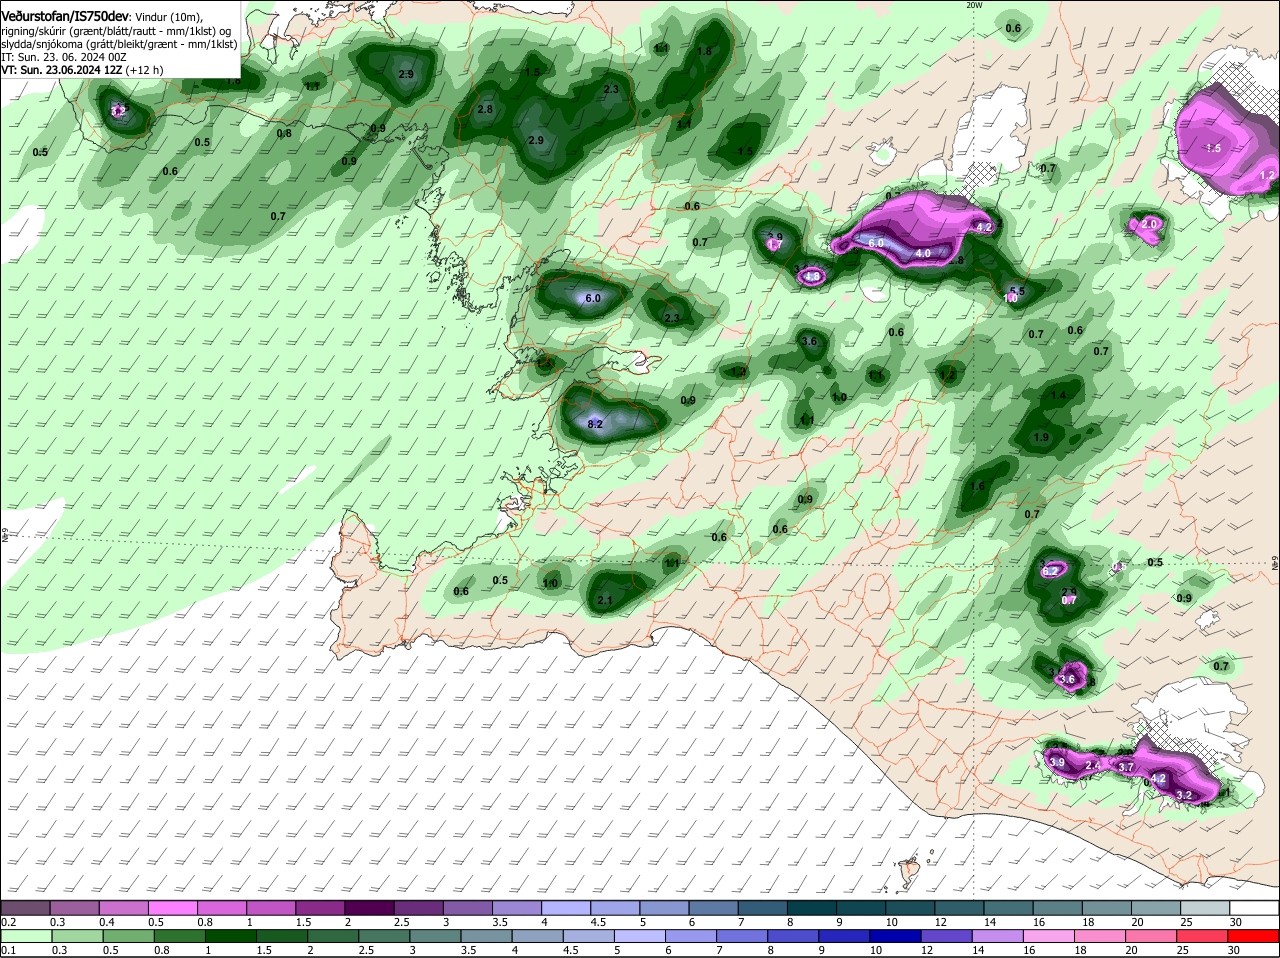Click the VT: Sun. 23.06.2024 12Z (+12 h) line
Image resolution: width=1280 pixels, height=958 pixels.
pyautogui.click(x=82, y=70)
